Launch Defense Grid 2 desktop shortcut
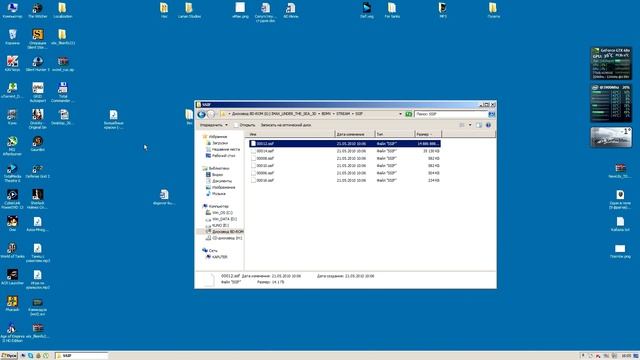Image resolution: width=640 pixels, height=360 pixels. coord(38,171)
